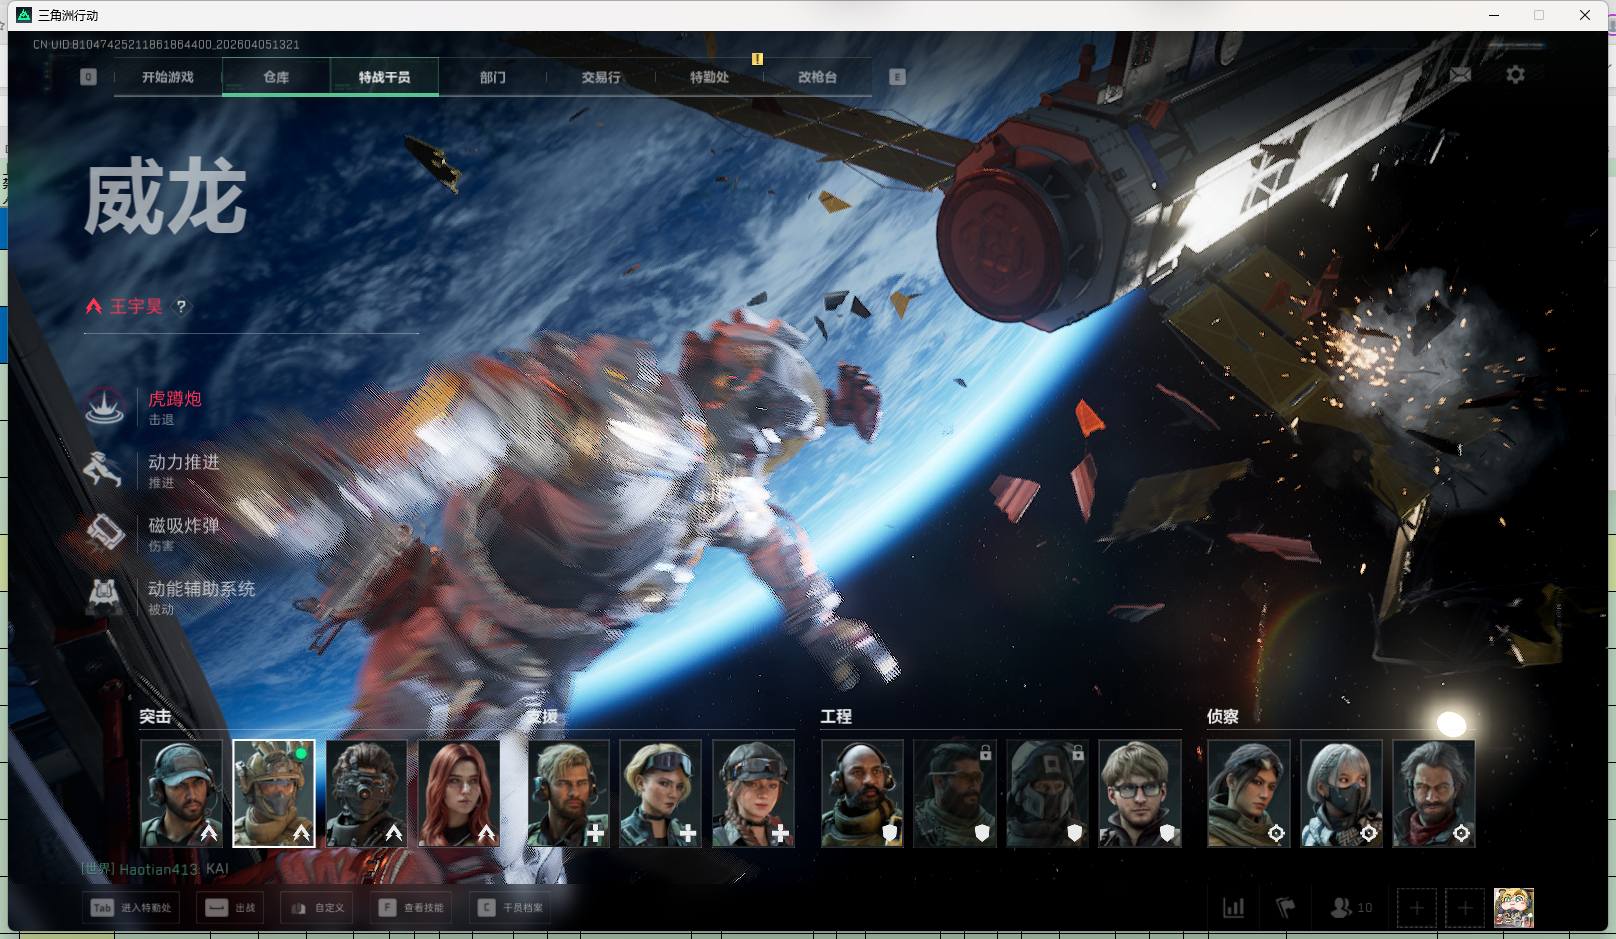Choose the braided support operator with cap
Viewport: 1616px width, 939px height.
pos(754,793)
